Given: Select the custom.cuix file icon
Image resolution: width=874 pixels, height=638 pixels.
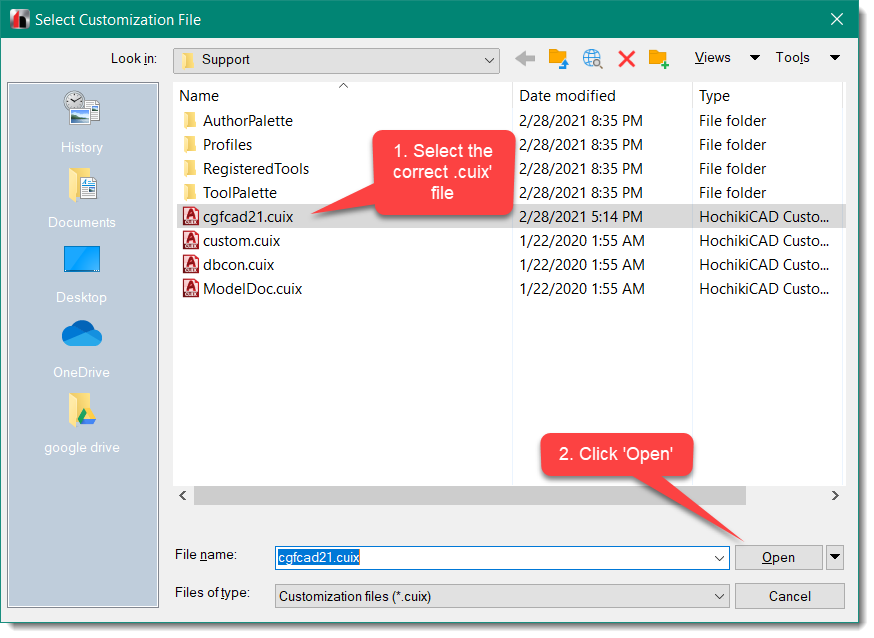Looking at the screenshot, I should point(191,240).
